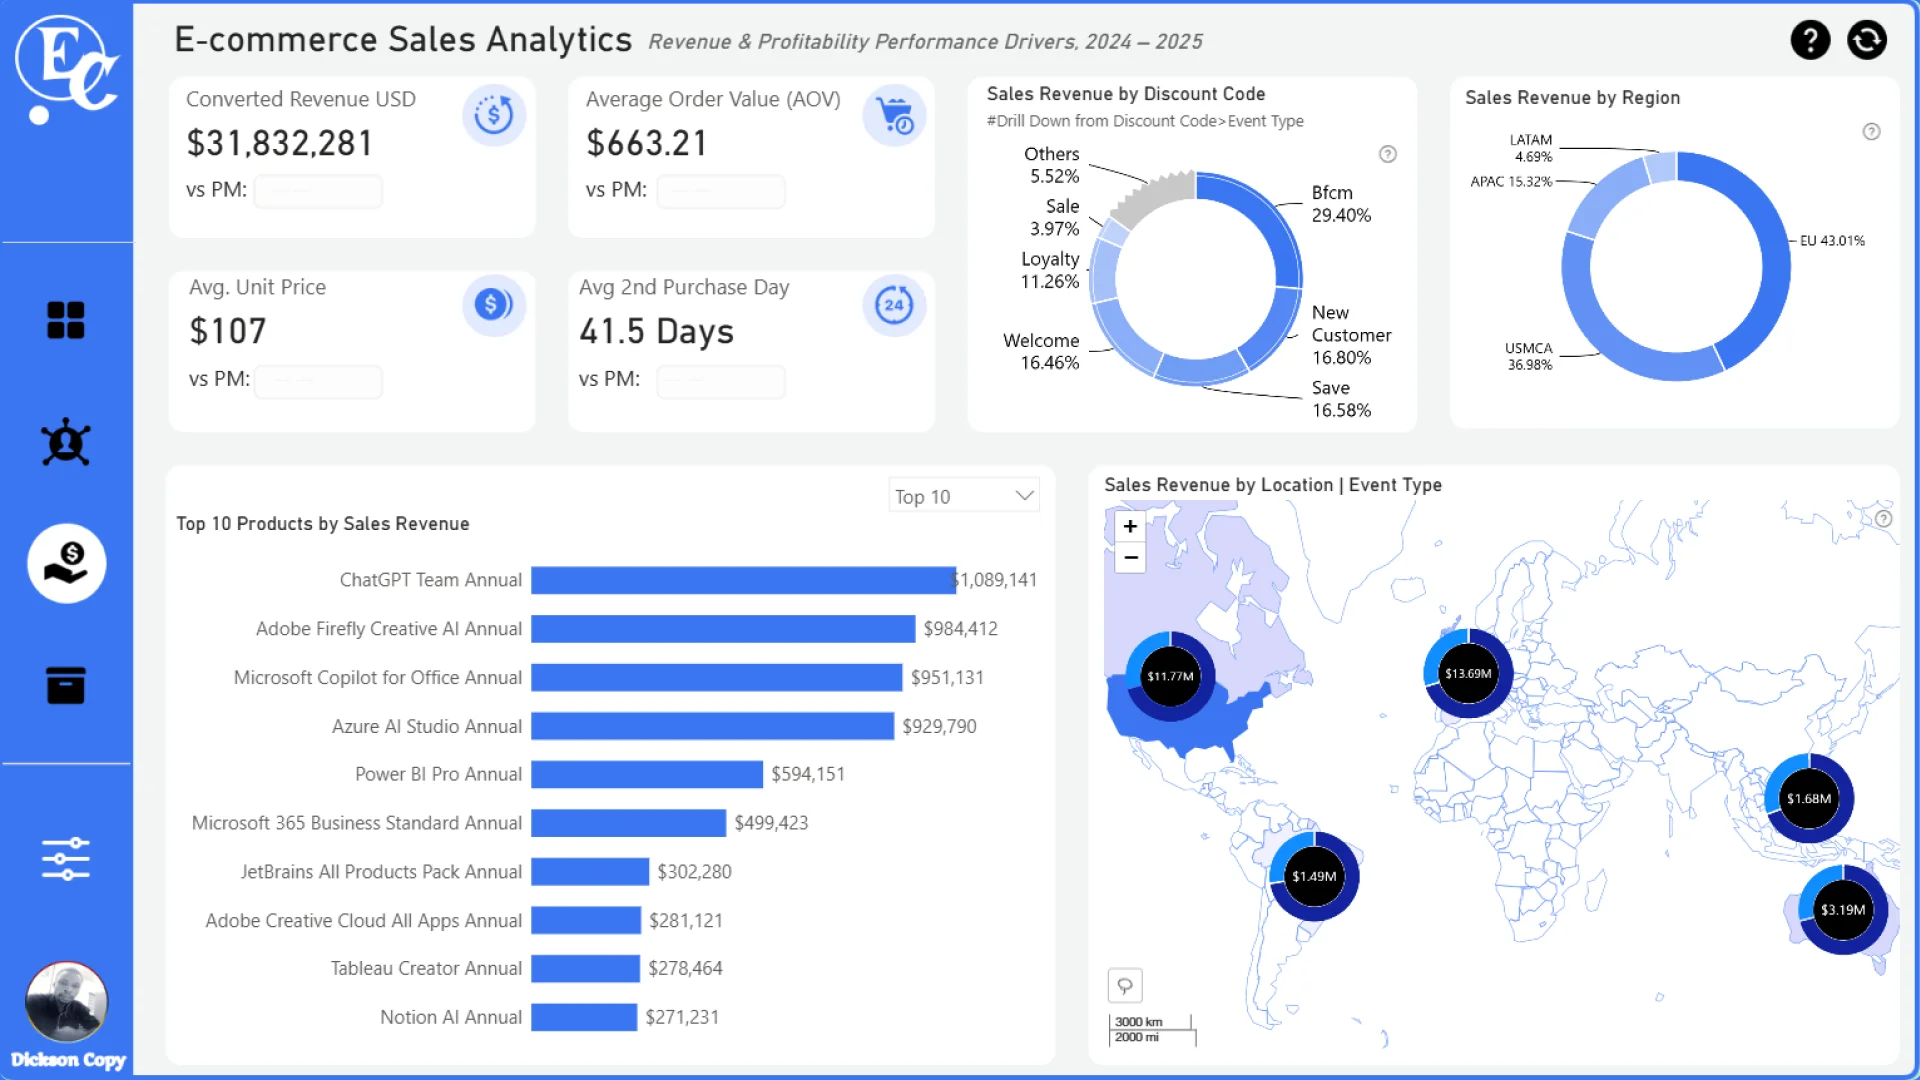Open the archive box page in sidebar
Viewport: 1920px width, 1080px height.
click(x=66, y=685)
